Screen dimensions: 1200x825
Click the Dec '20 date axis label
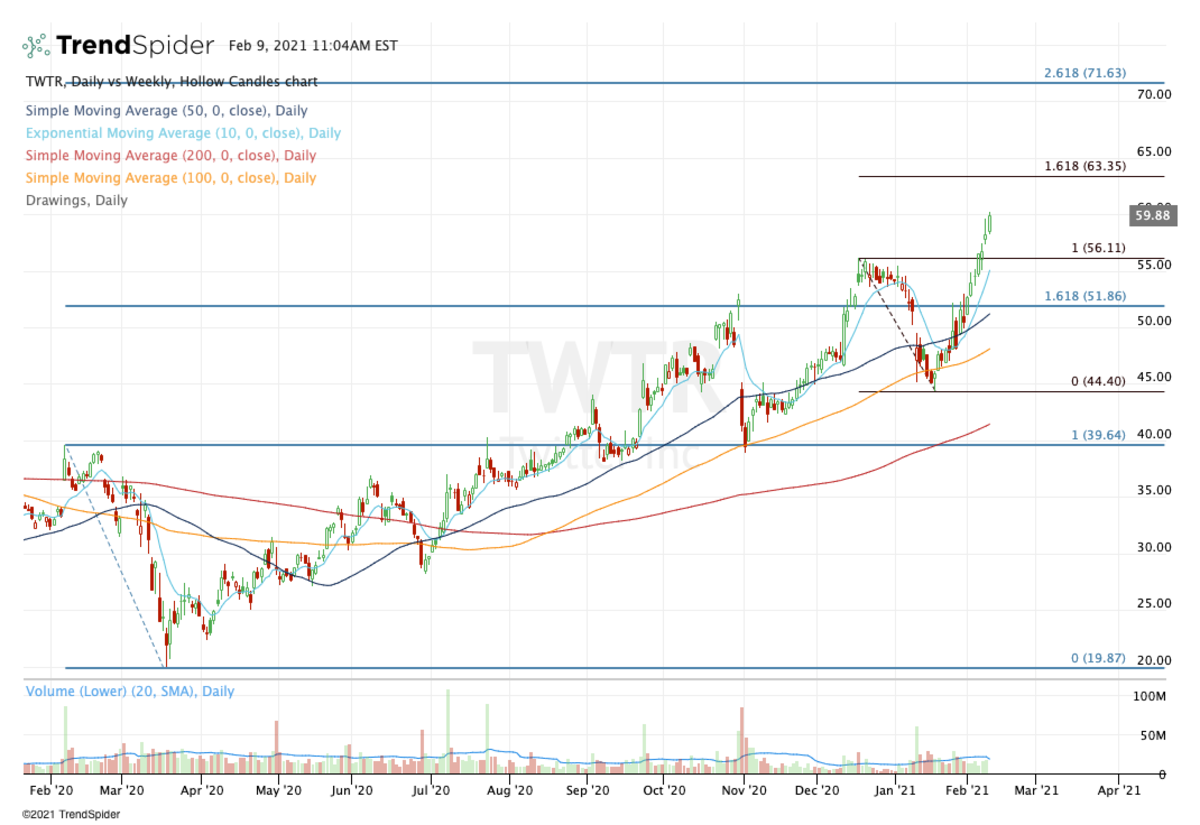pos(818,790)
